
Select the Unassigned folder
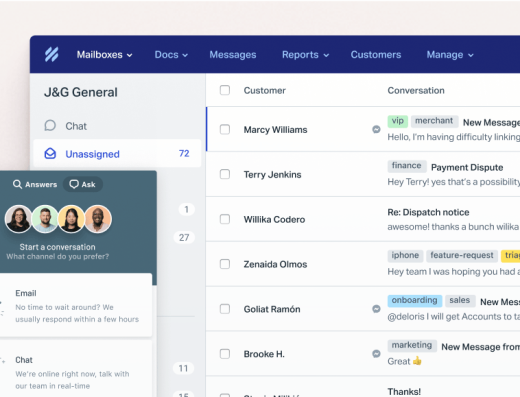pyautogui.click(x=117, y=153)
